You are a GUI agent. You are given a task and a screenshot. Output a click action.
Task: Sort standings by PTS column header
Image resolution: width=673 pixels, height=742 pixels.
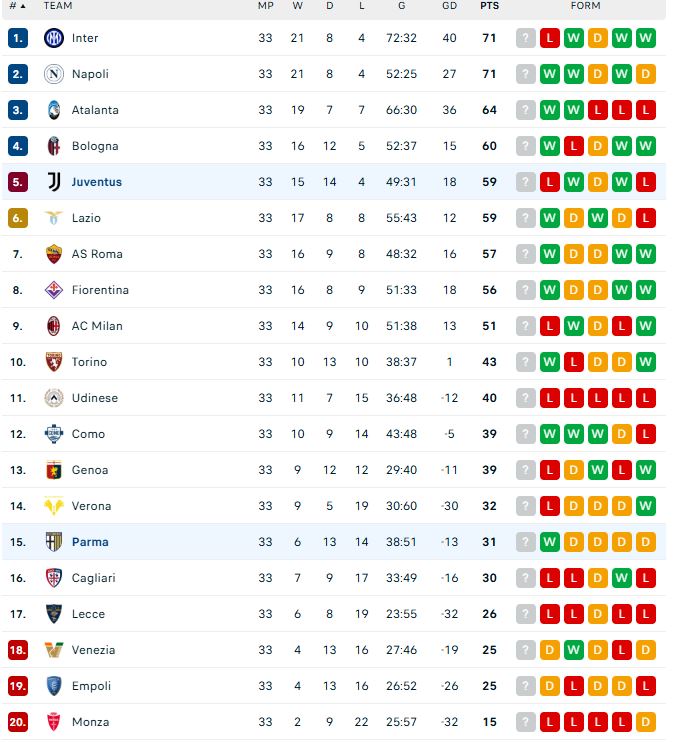tap(489, 6)
